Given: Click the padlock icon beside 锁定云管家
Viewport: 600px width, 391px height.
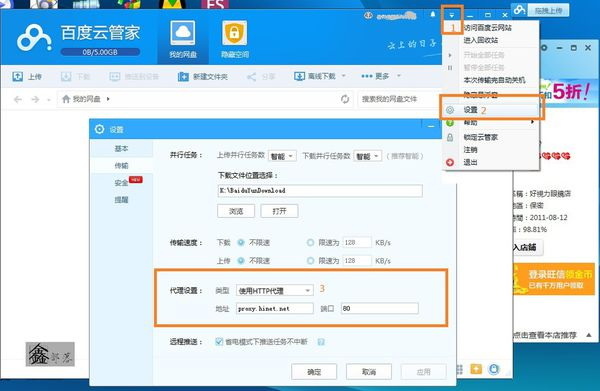Looking at the screenshot, I should (450, 137).
